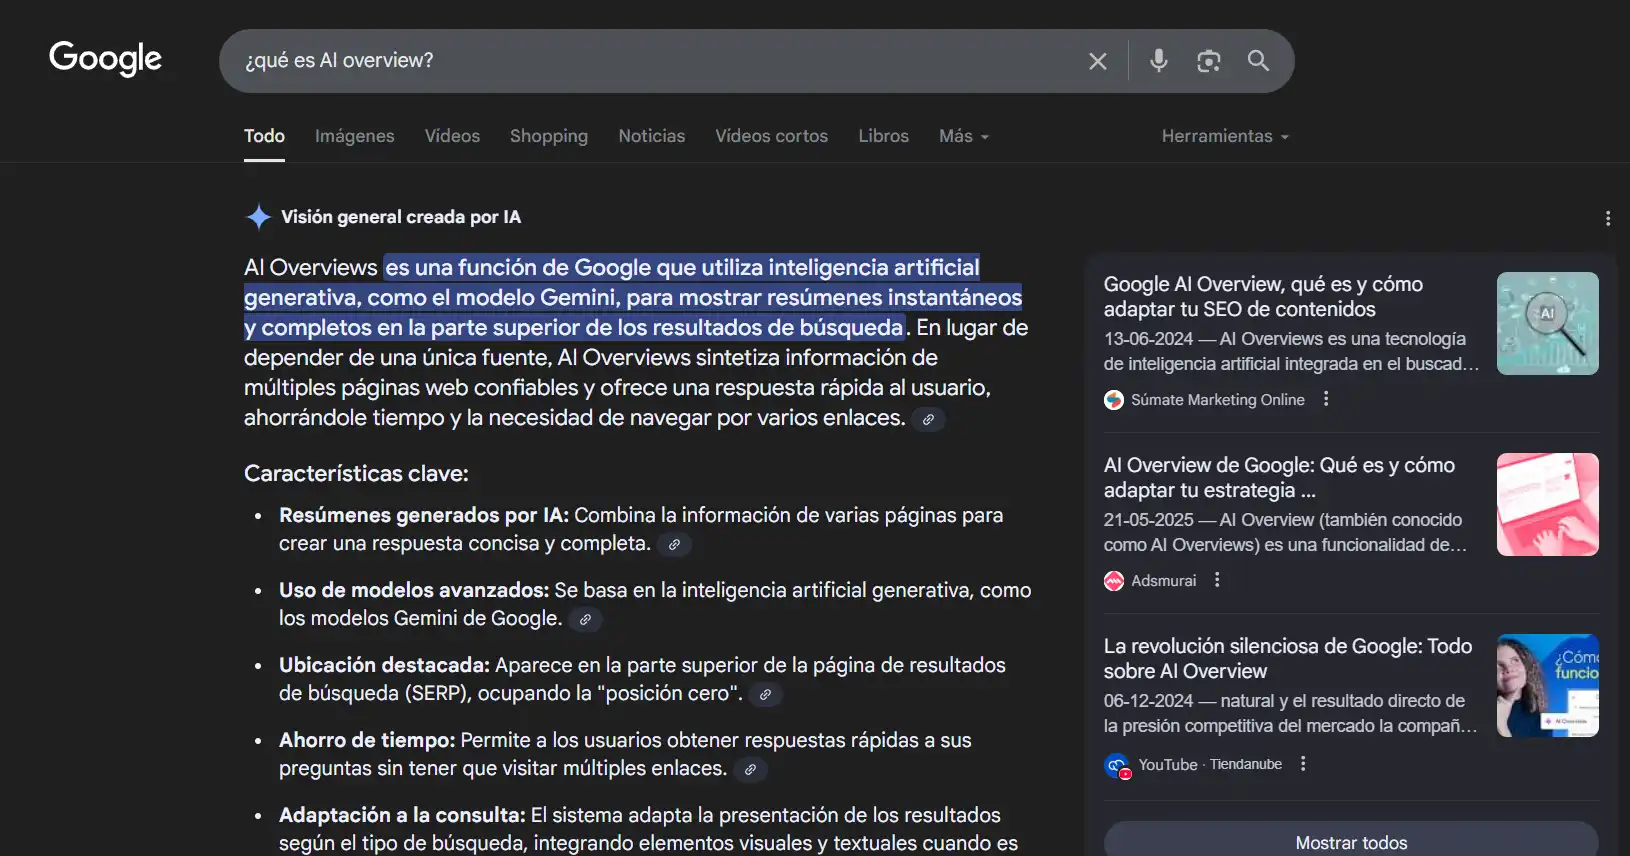Open three-dot menu next to Súmate Marketing Online

coord(1326,399)
